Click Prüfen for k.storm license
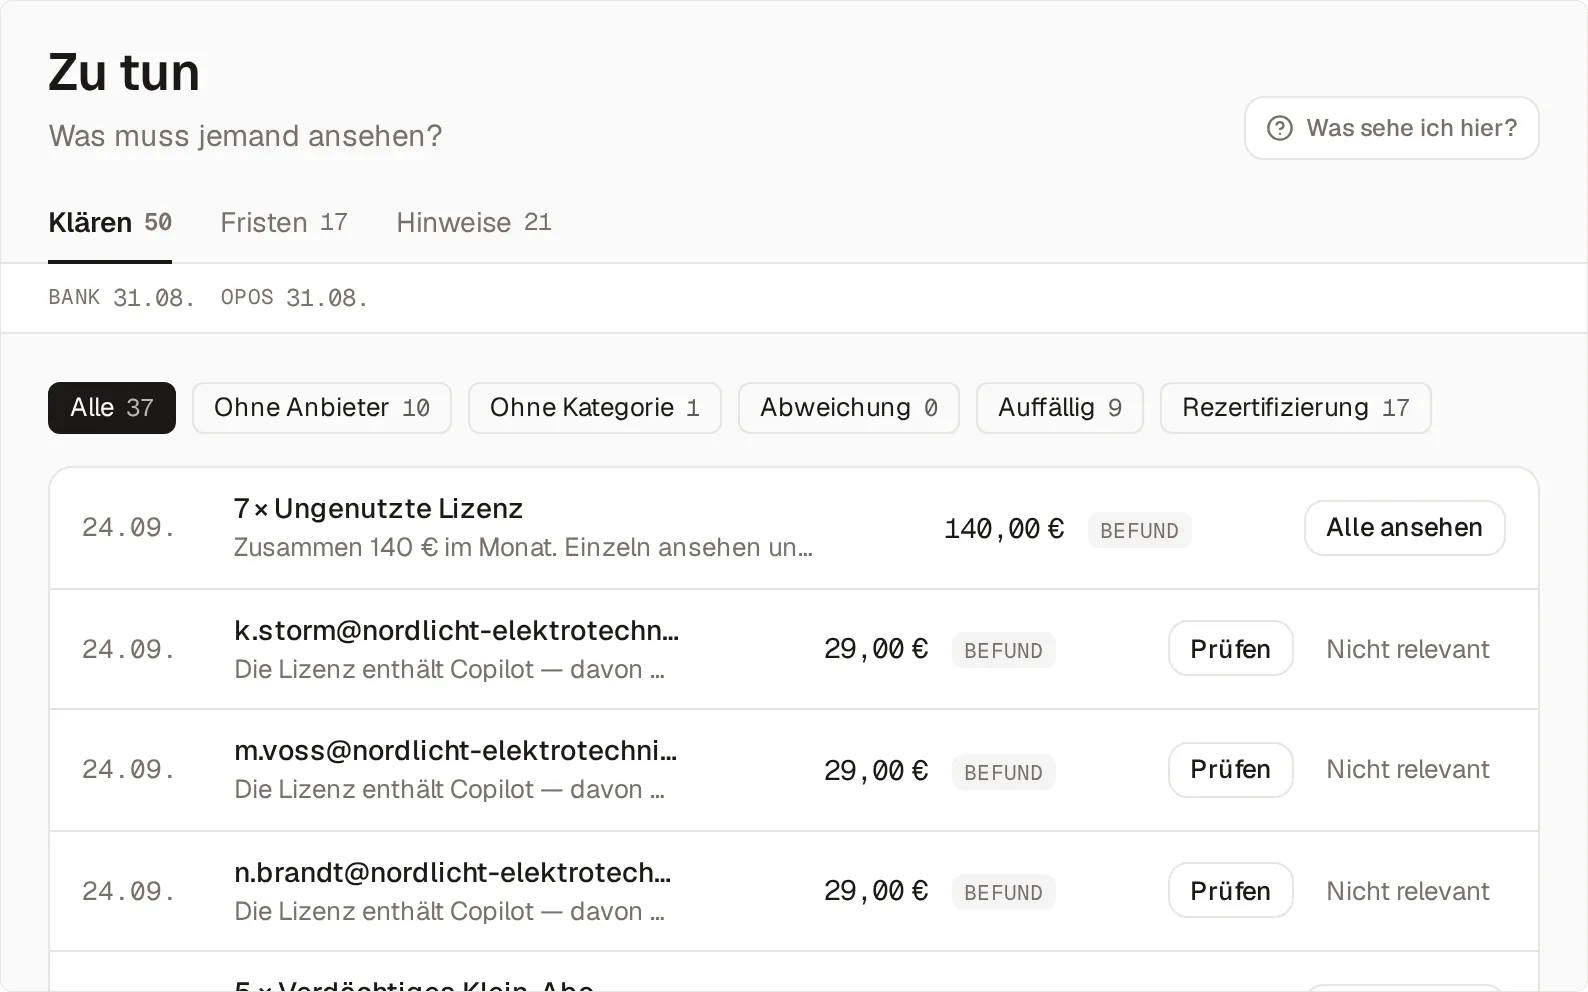The image size is (1588, 992). click(1230, 649)
